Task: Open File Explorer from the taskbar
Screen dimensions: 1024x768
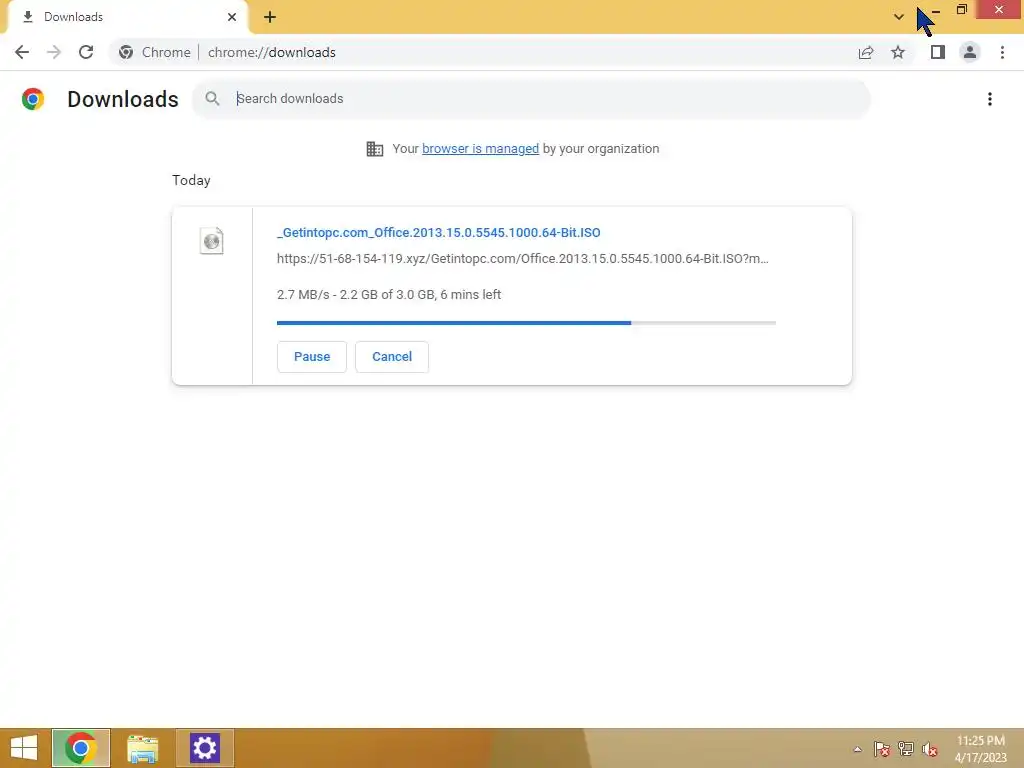Action: 142,748
